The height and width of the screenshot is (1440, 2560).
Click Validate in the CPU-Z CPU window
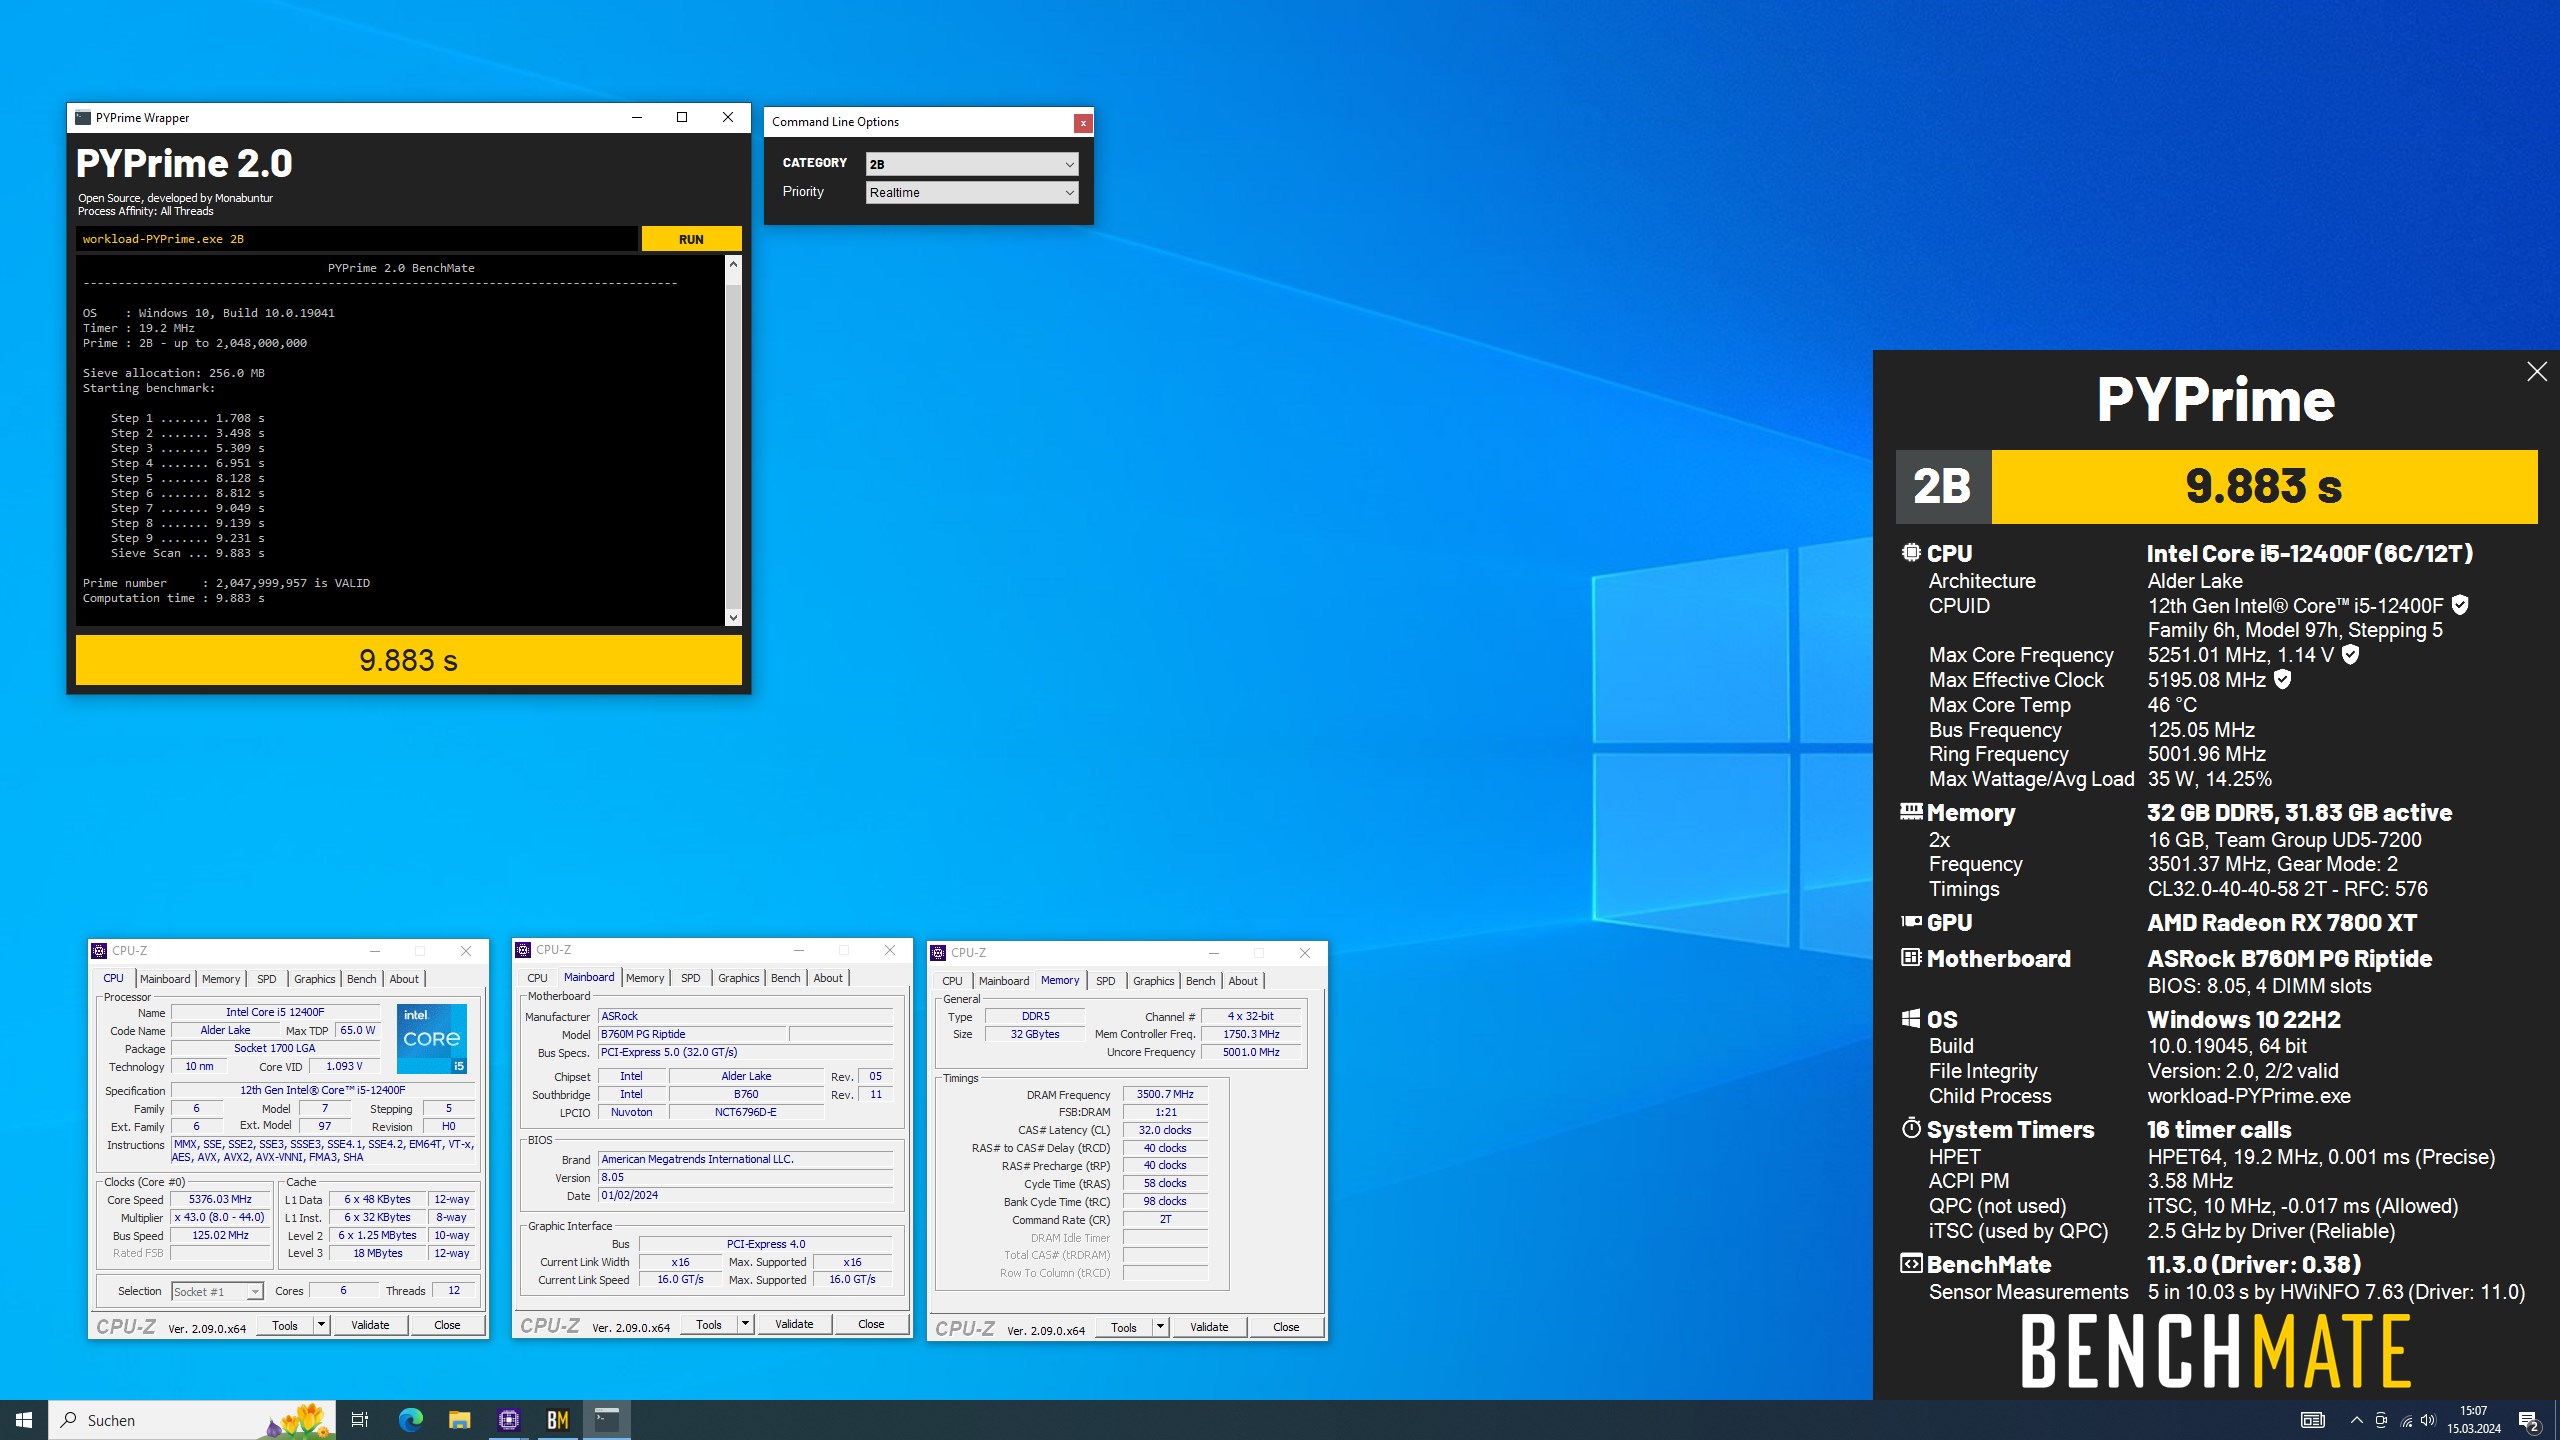(370, 1325)
